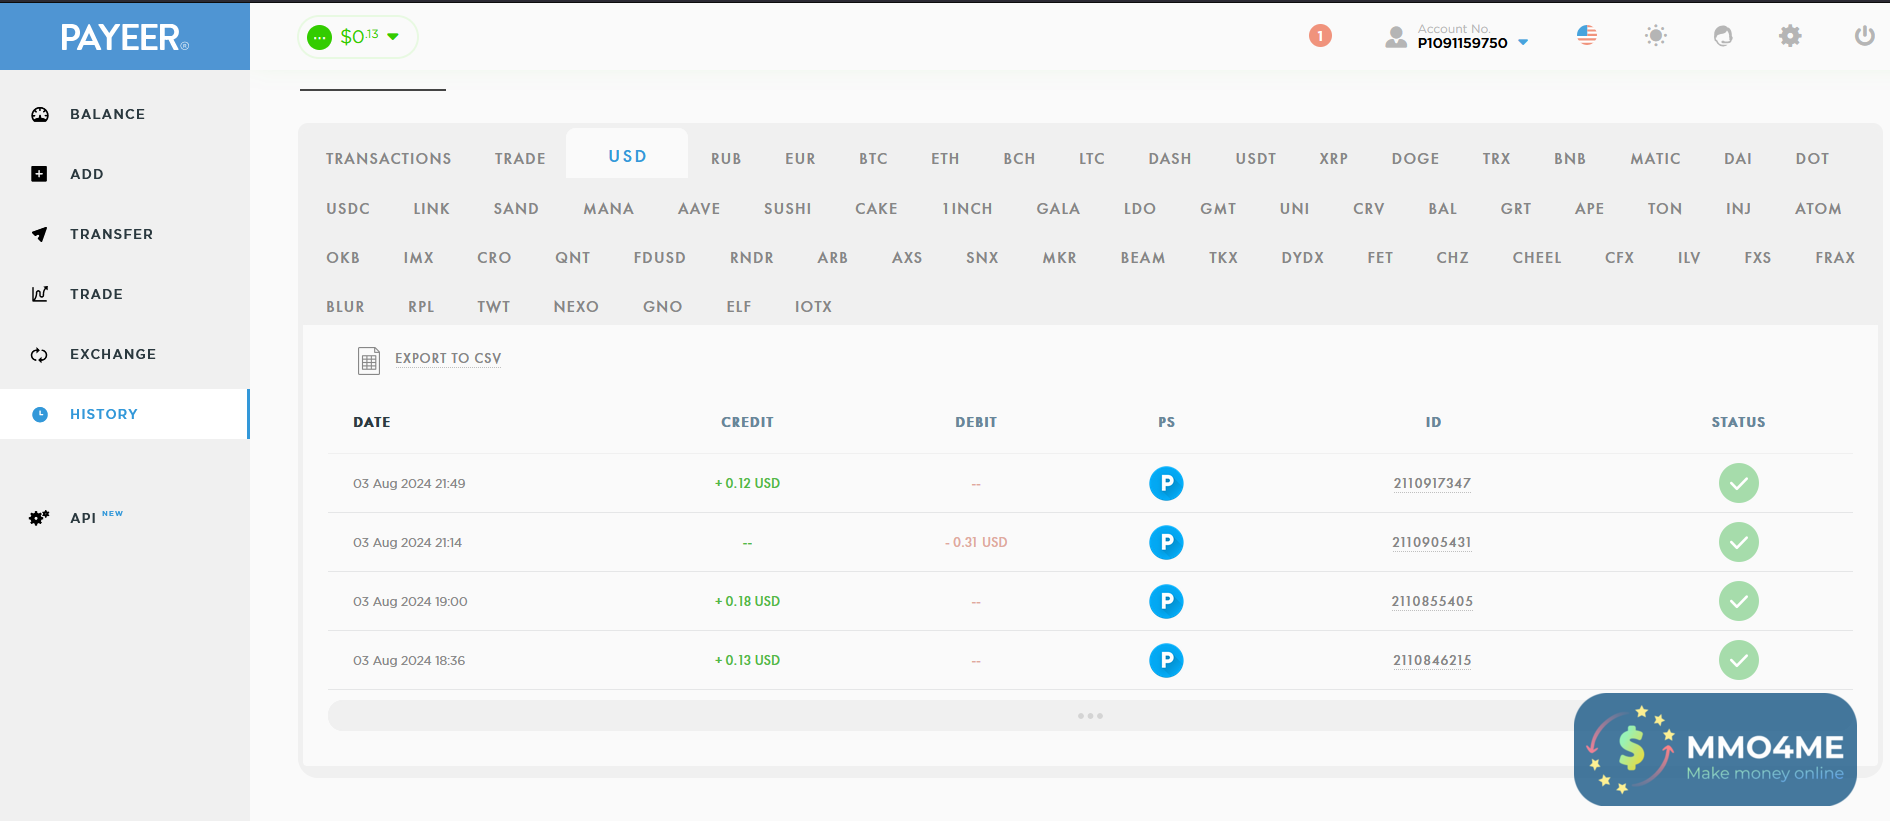Click the Payeer P icon for 18:36 transaction

1166,660
